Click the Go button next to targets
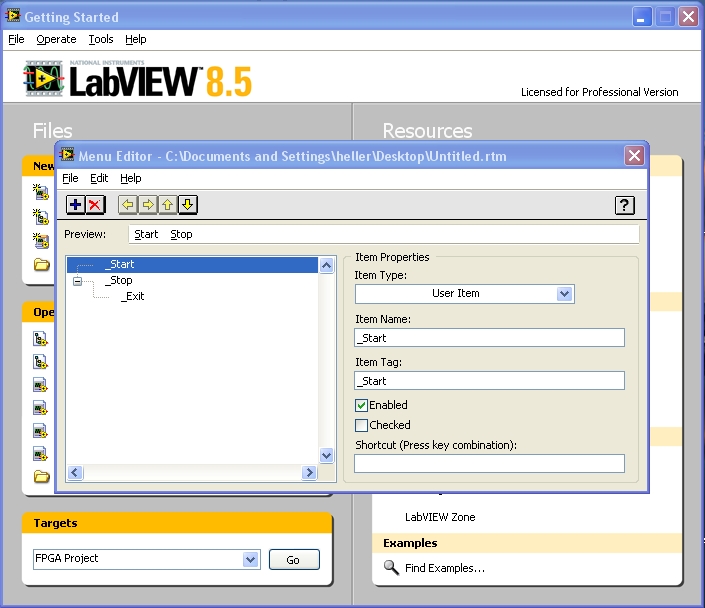This screenshot has height=608, width=705. (294, 560)
